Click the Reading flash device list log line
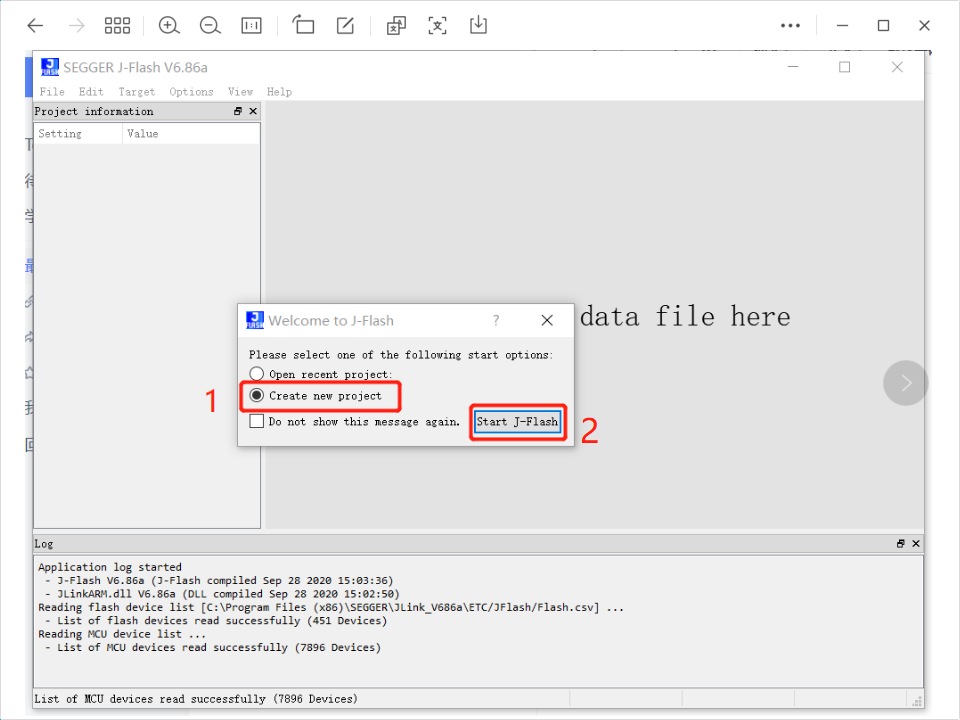960x720 pixels. (331, 607)
